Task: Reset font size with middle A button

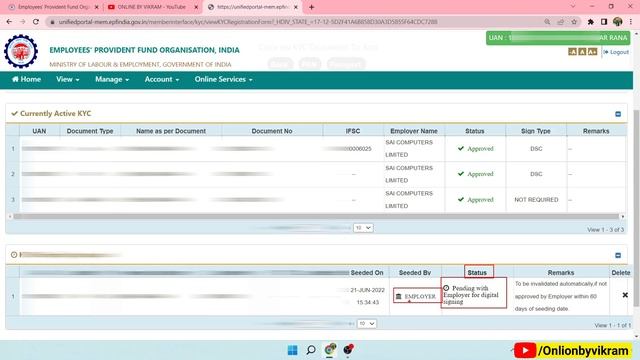Action: [x=582, y=52]
